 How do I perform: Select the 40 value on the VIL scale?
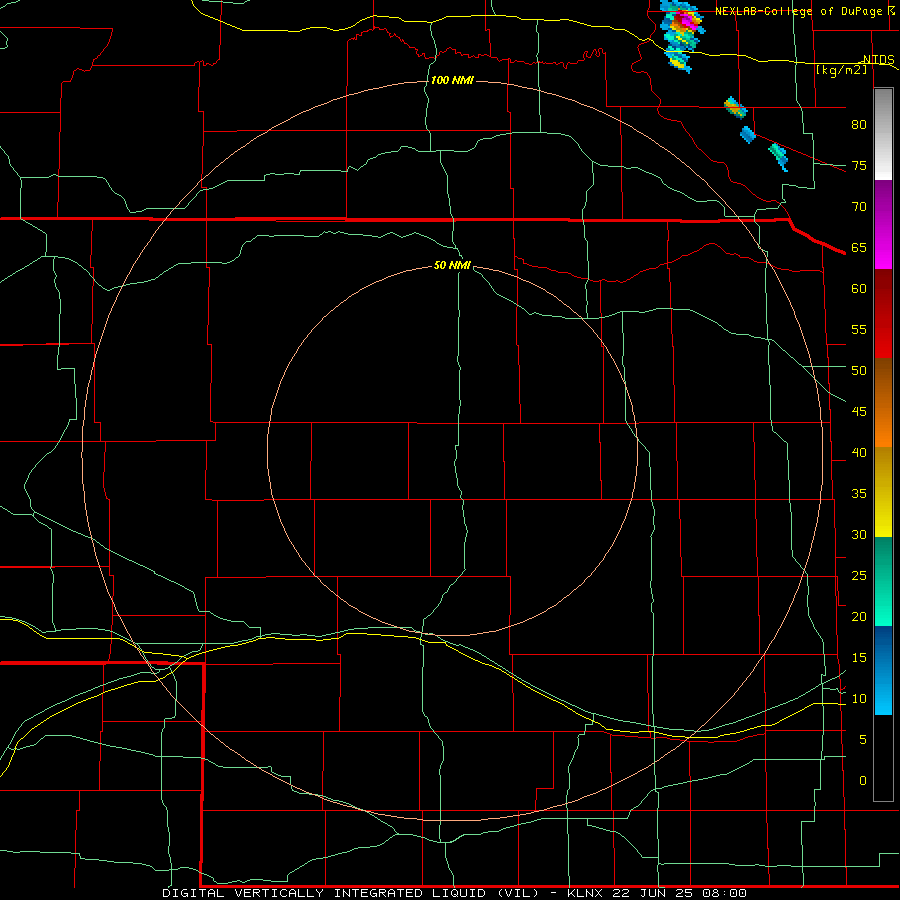pyautogui.click(x=859, y=452)
